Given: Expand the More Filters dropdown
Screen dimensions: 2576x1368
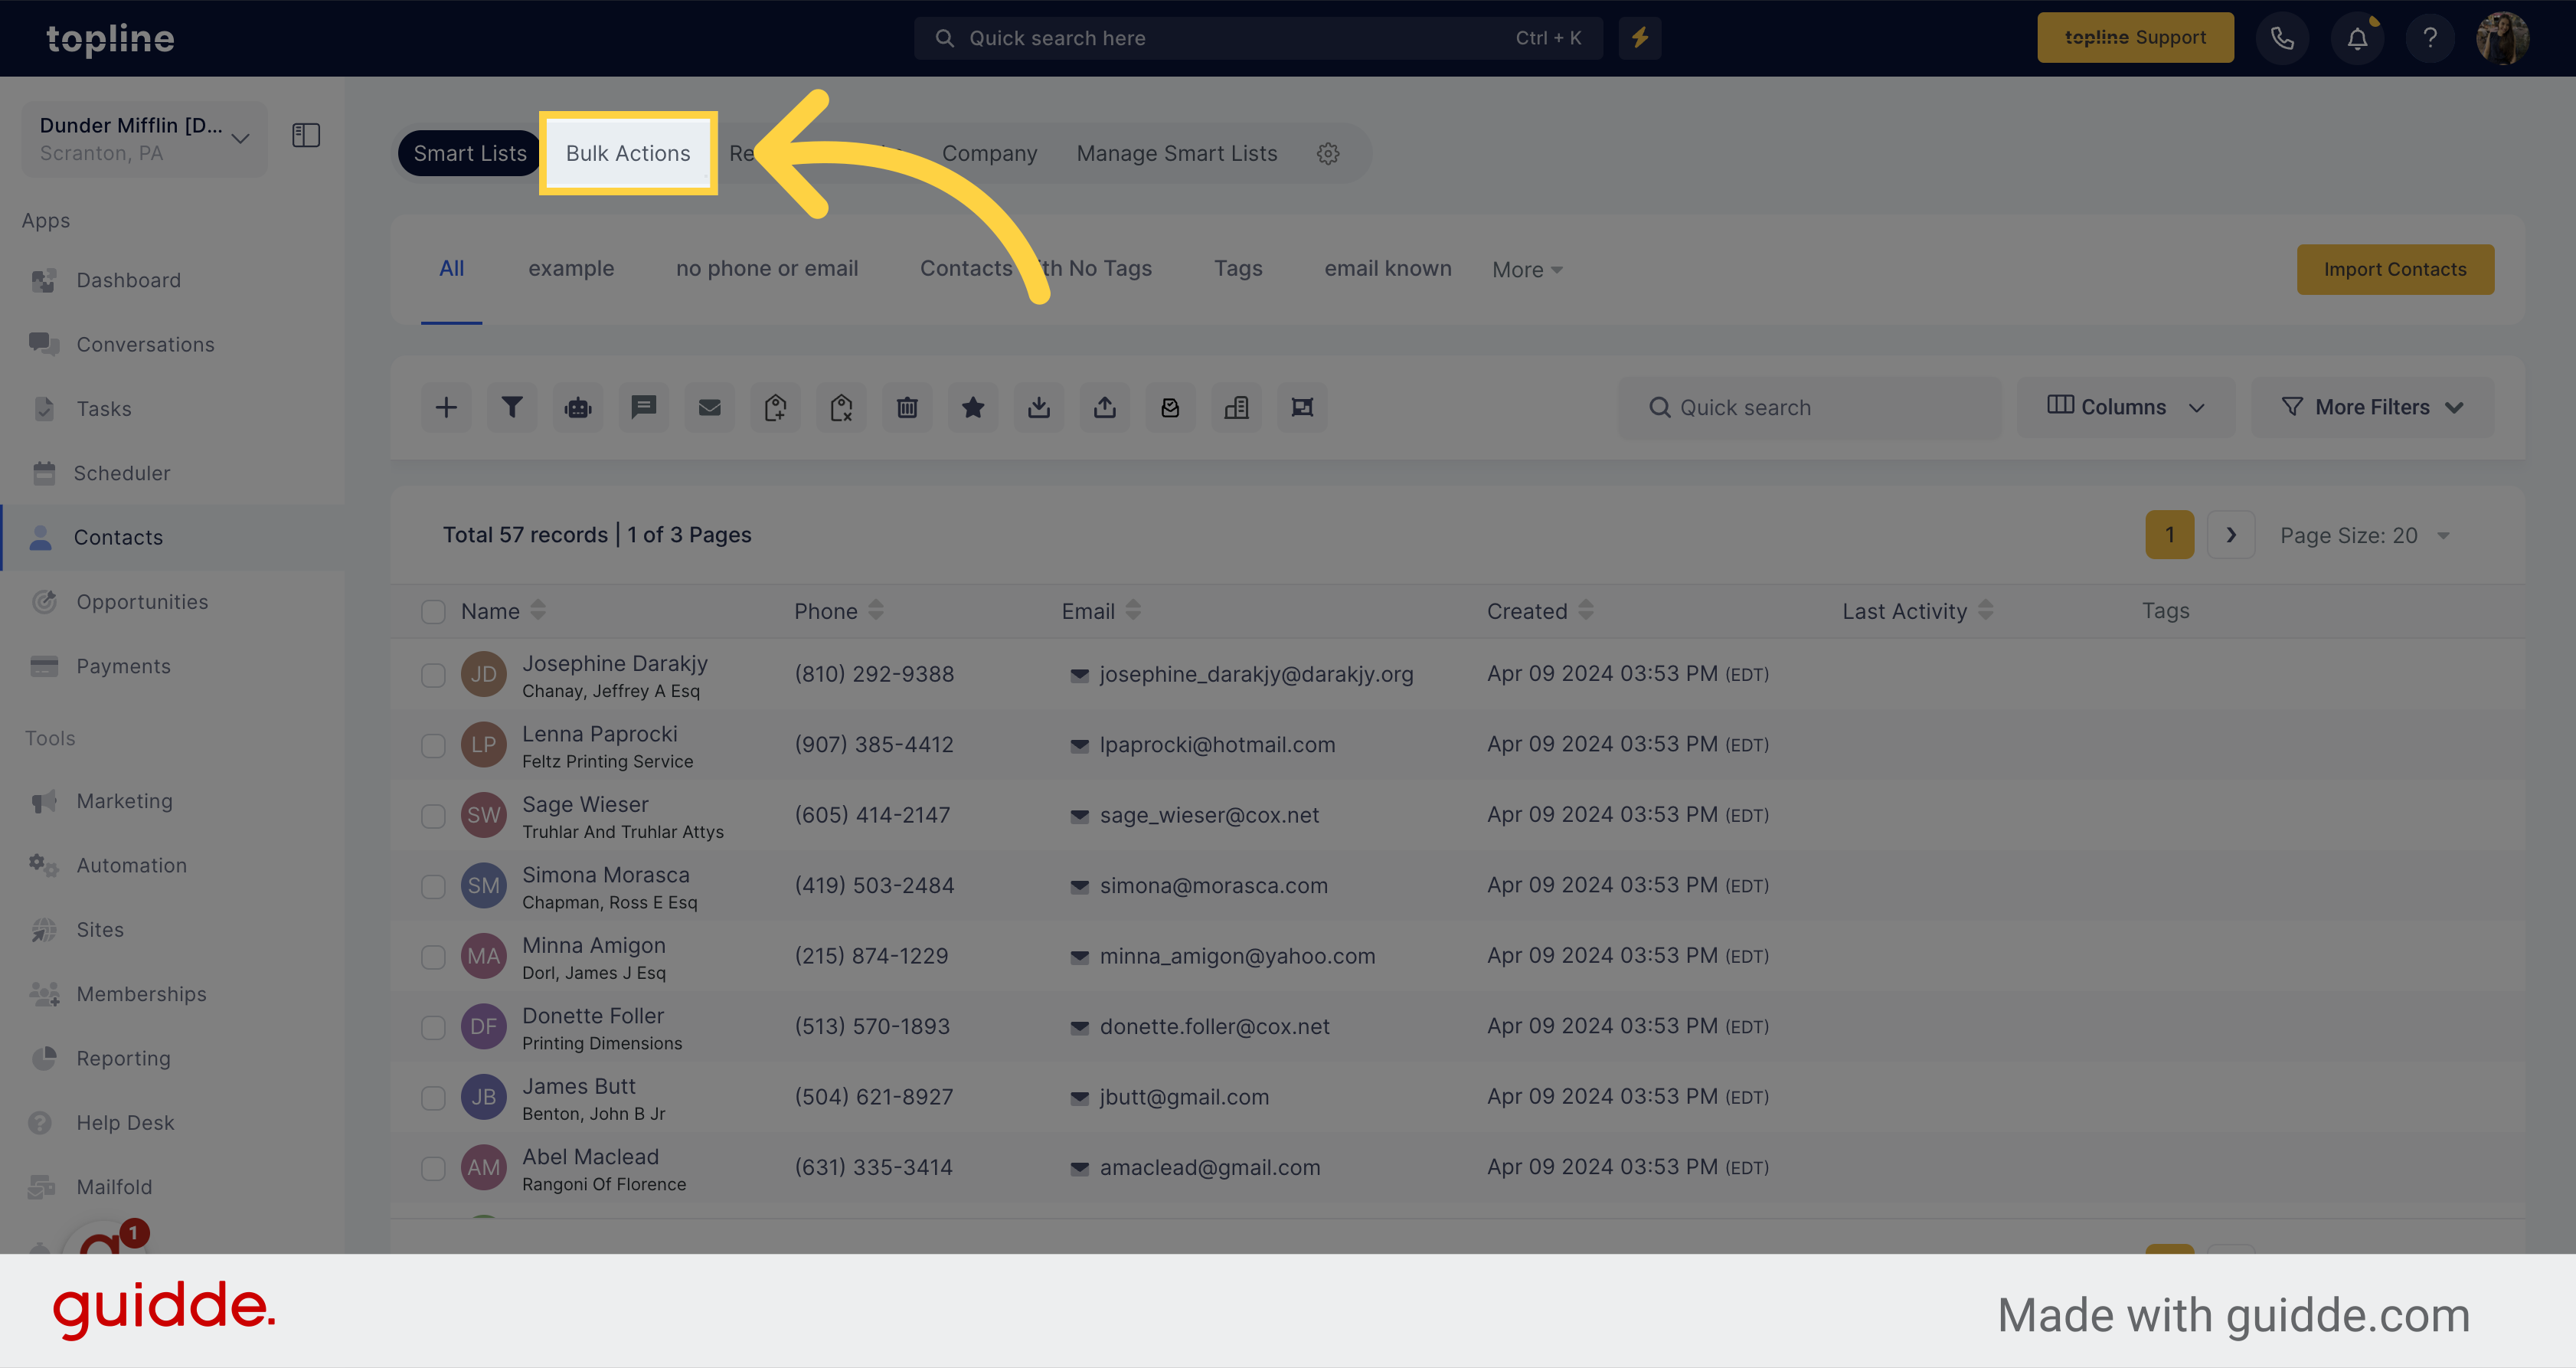Looking at the screenshot, I should click(2372, 405).
